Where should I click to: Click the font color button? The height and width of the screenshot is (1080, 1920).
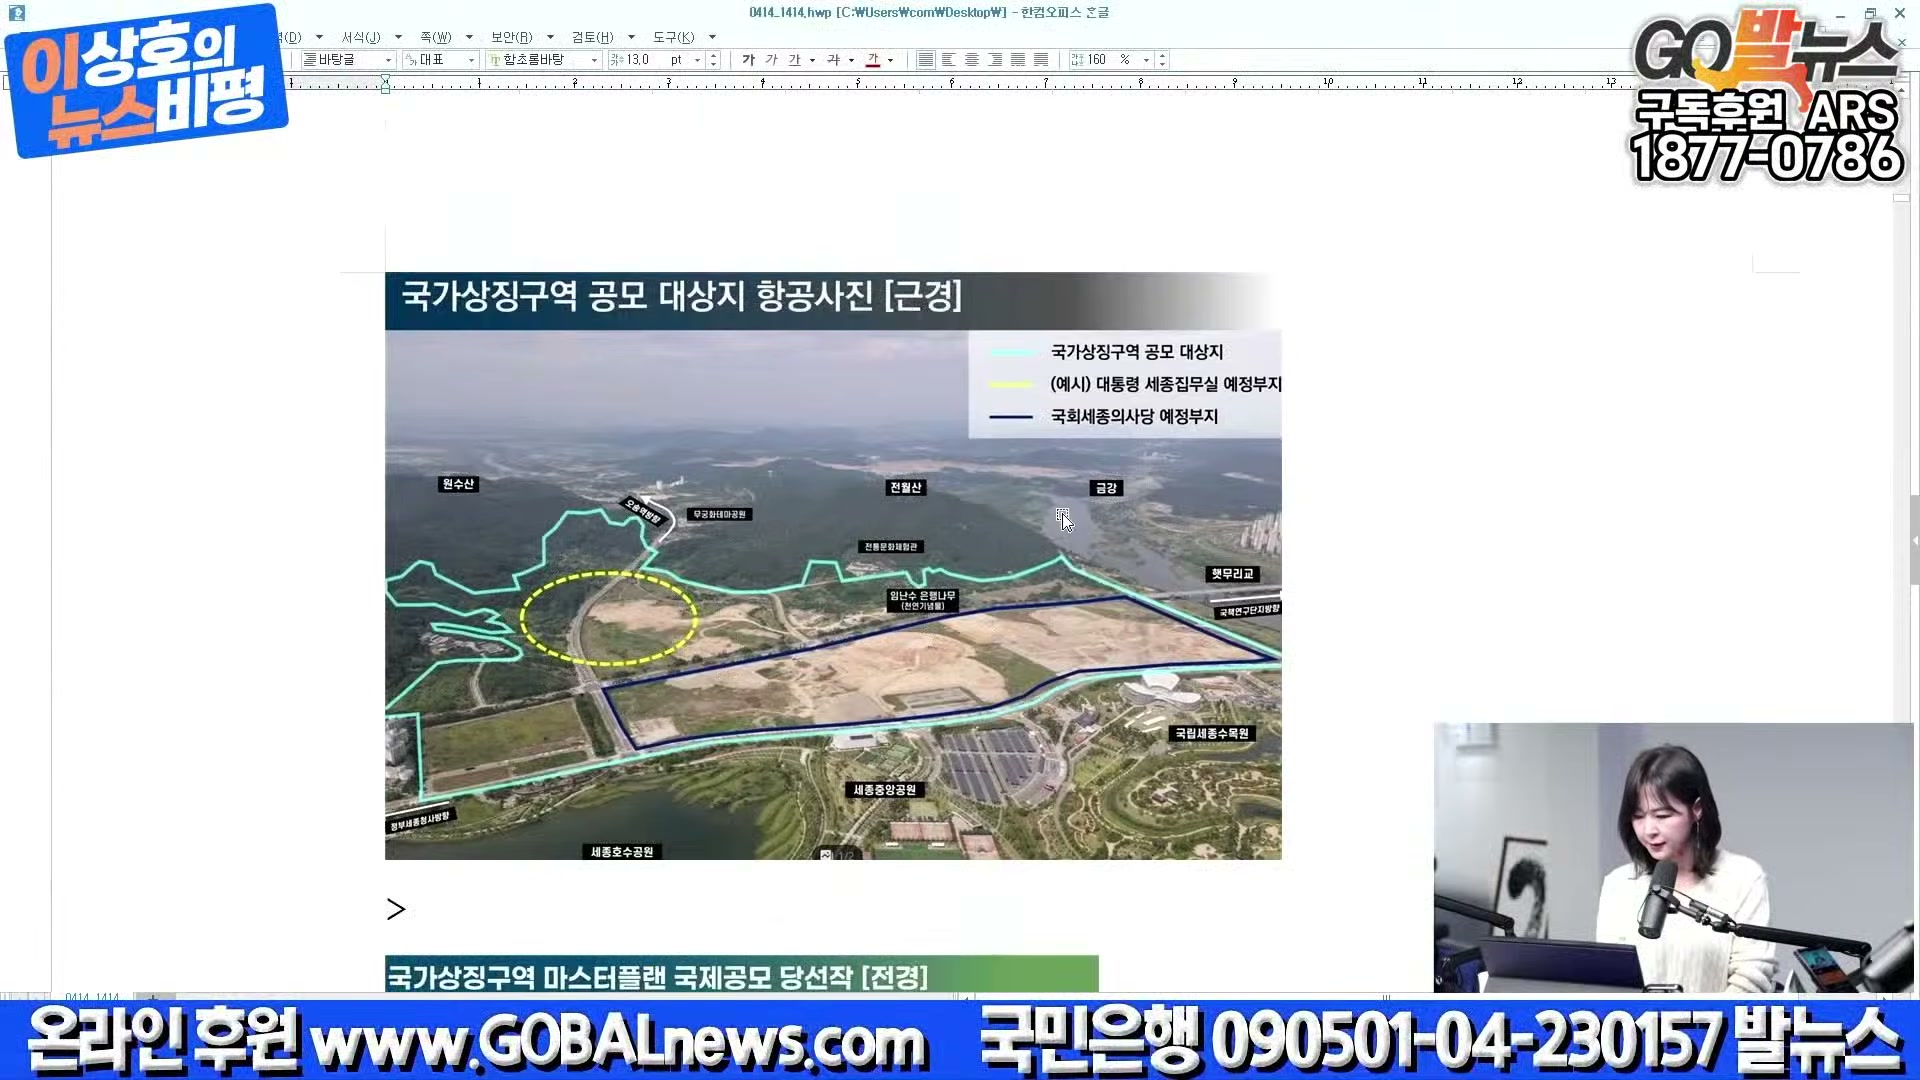873,60
